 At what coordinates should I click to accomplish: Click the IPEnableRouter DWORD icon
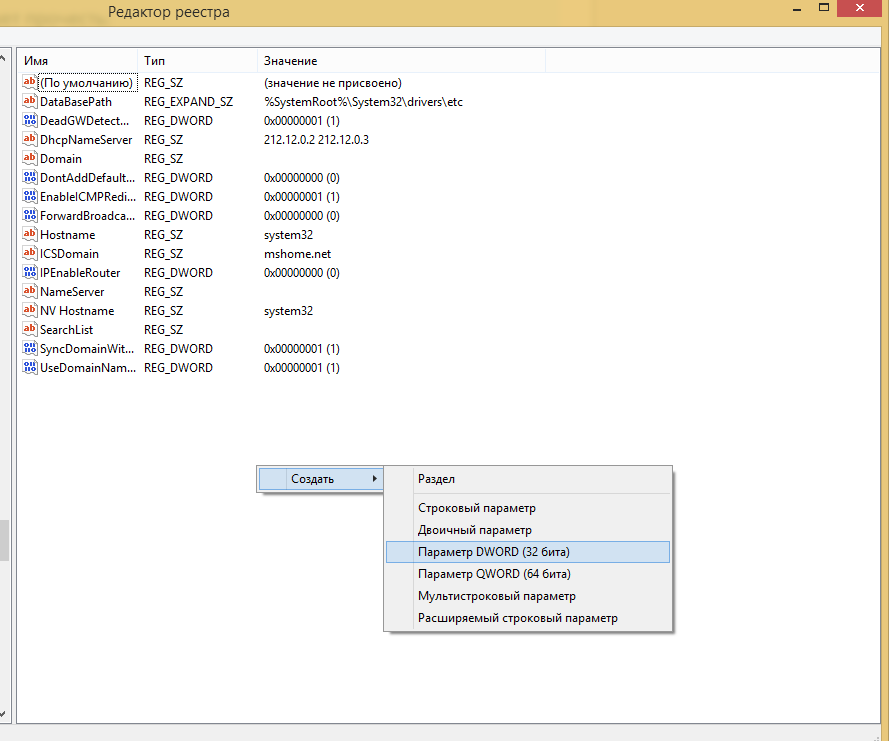tap(29, 273)
